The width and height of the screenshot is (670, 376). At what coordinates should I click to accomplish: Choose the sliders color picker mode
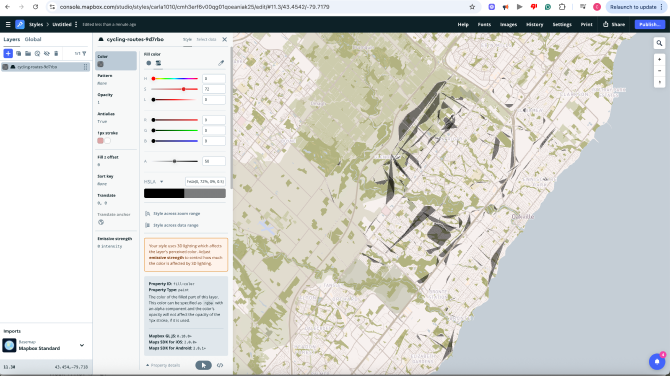pos(158,63)
